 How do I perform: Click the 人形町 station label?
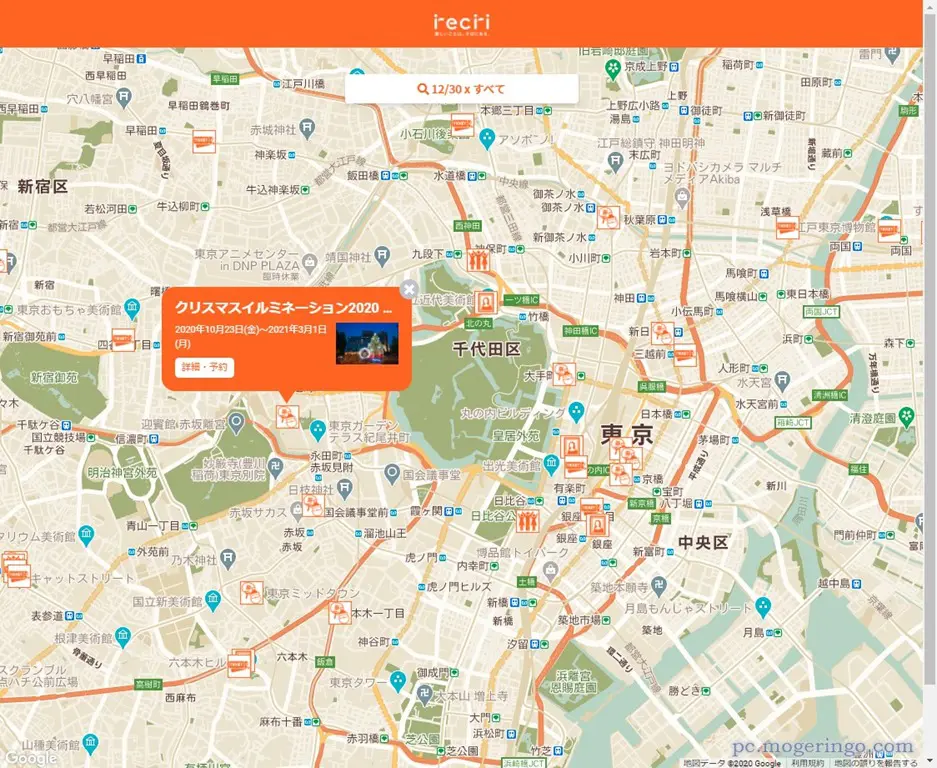[x=734, y=368]
